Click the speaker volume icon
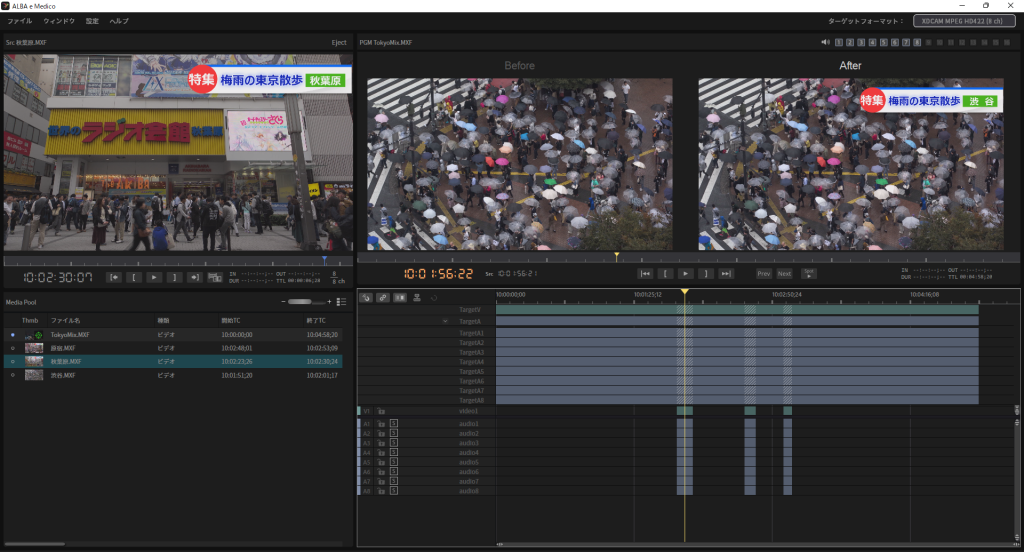Viewport: 1024px width, 552px height. pyautogui.click(x=825, y=42)
